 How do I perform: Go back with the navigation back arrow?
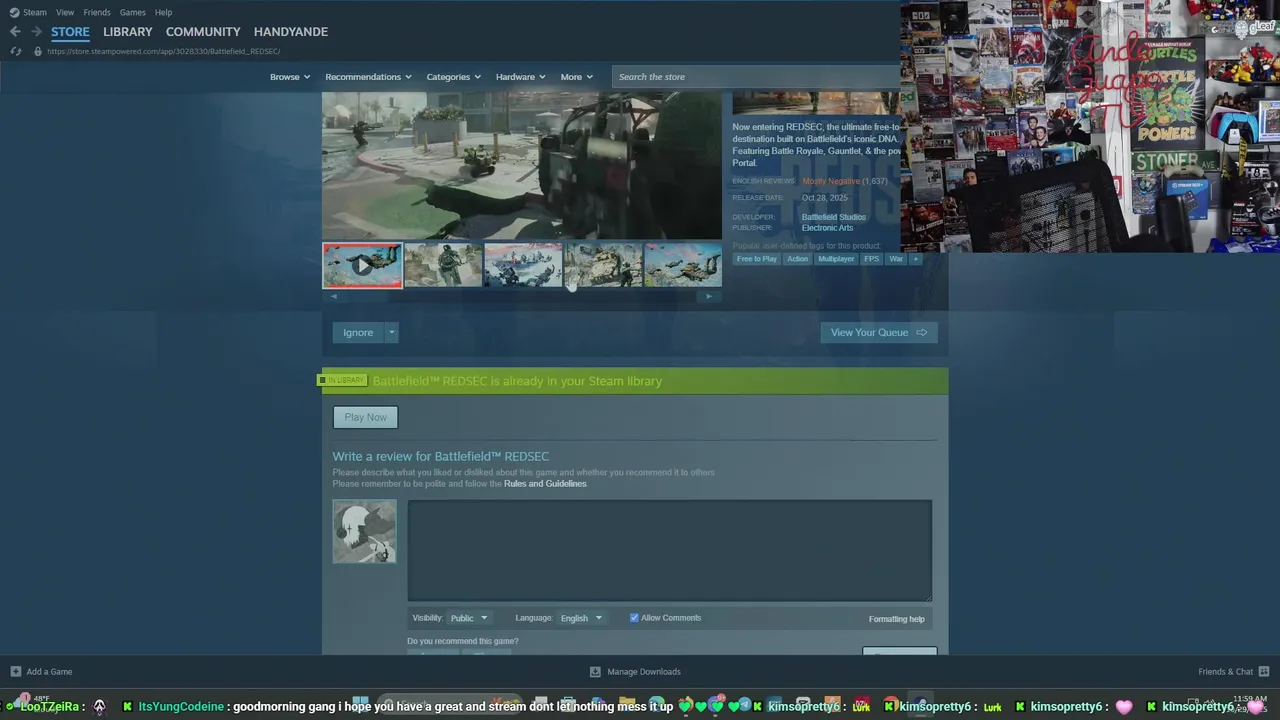[x=15, y=32]
